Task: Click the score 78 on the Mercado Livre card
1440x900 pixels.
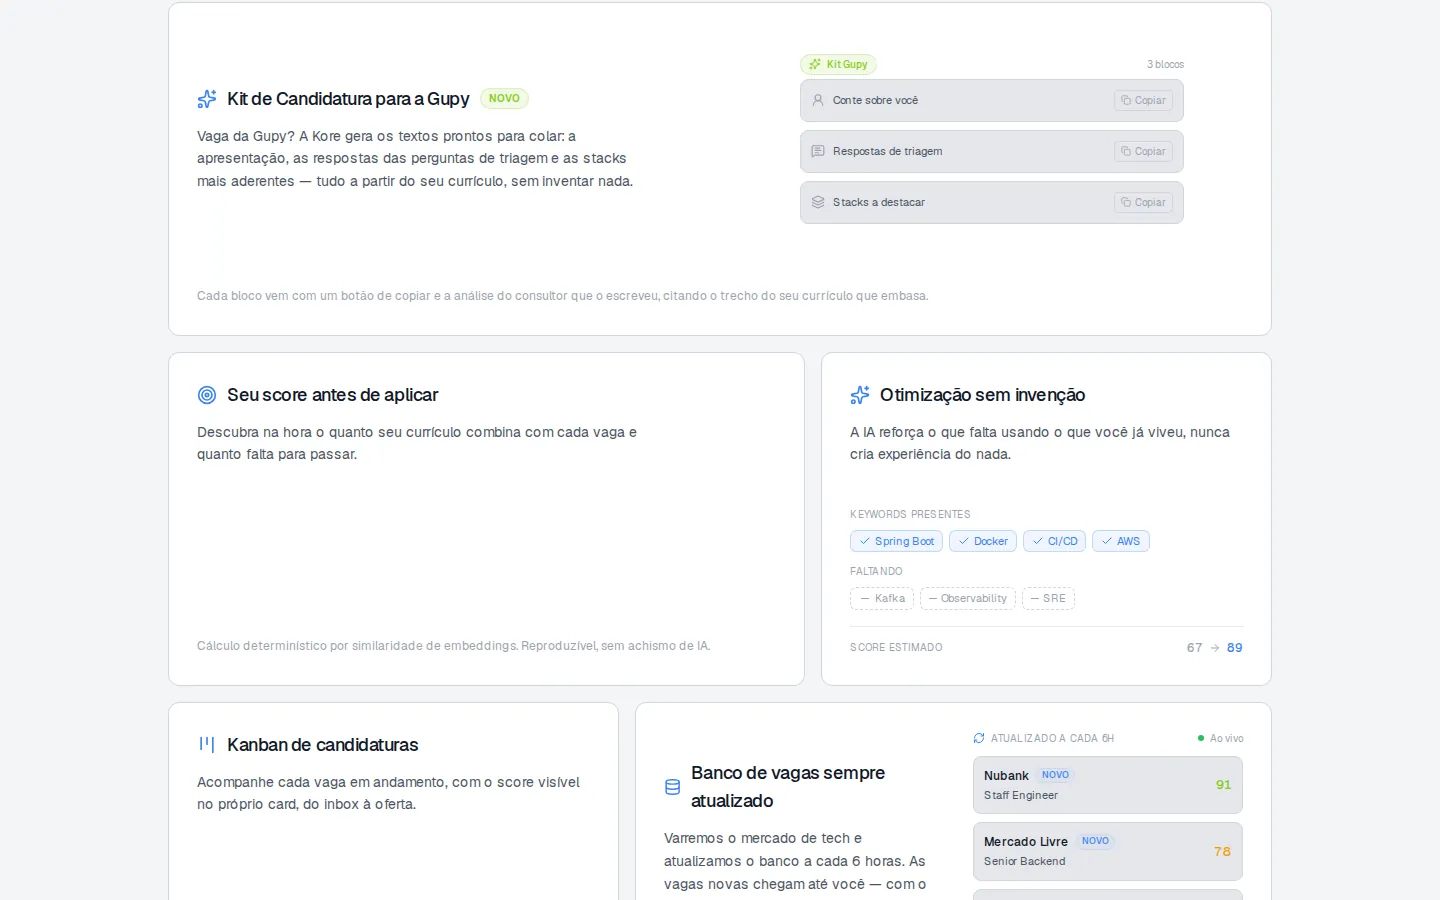Action: (x=1222, y=852)
